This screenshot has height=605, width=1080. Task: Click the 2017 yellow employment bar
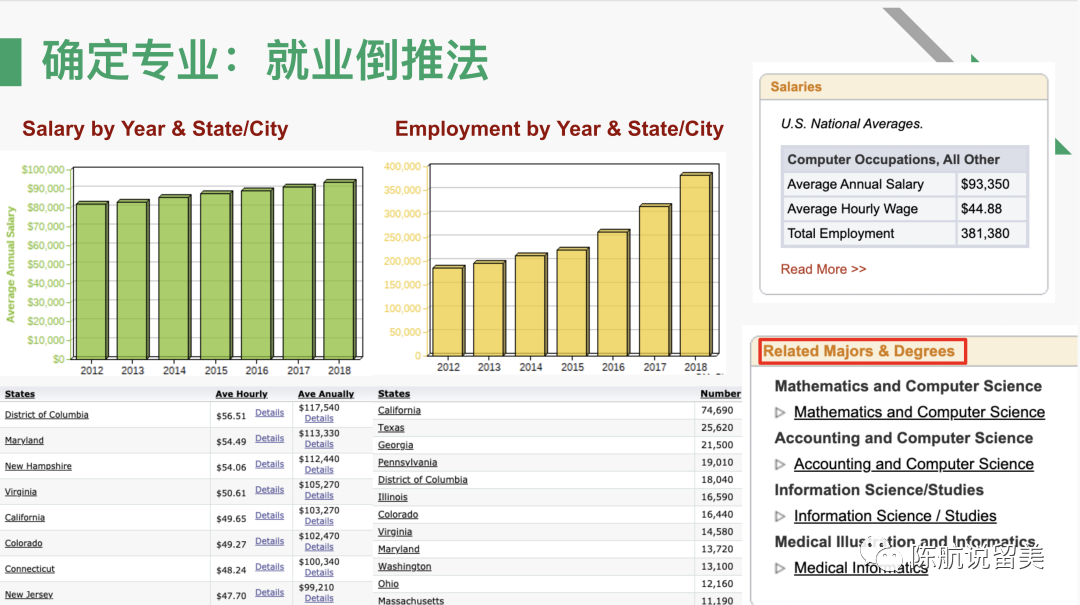point(655,280)
